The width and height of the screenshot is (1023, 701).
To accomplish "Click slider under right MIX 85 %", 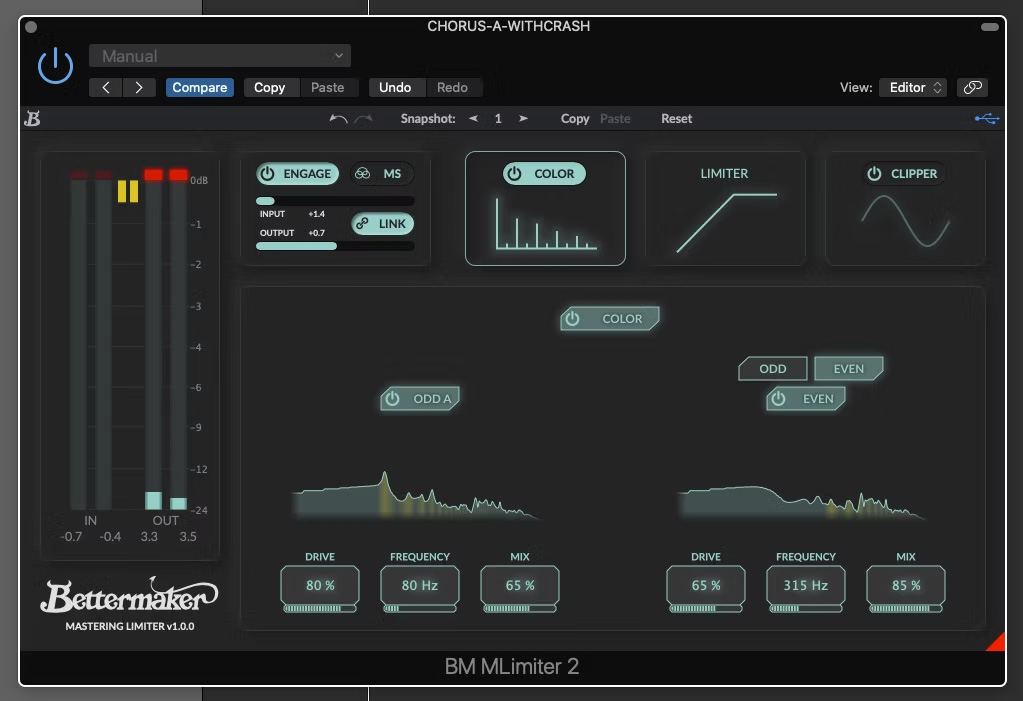I will click(906, 608).
